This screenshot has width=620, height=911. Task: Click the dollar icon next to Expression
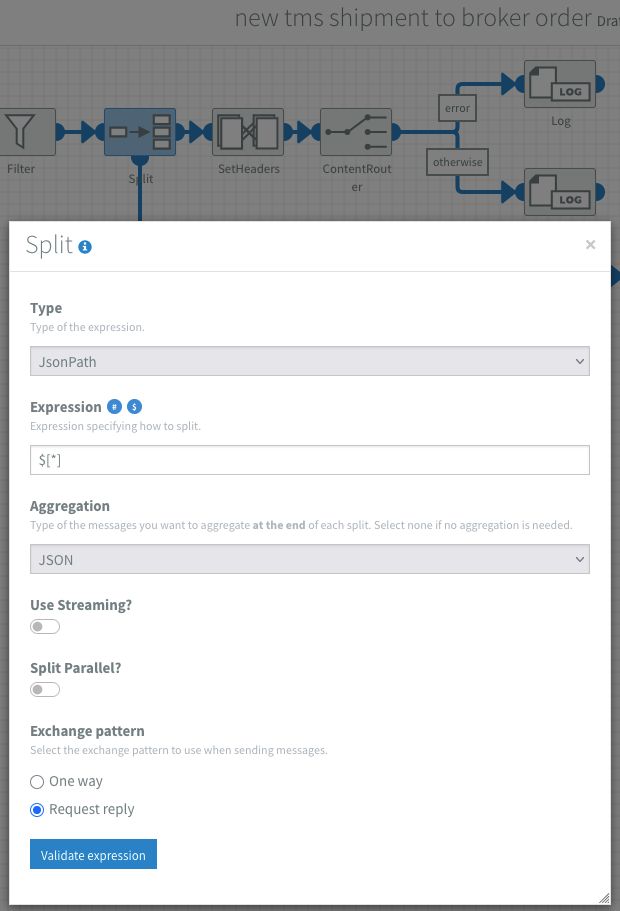tap(135, 407)
